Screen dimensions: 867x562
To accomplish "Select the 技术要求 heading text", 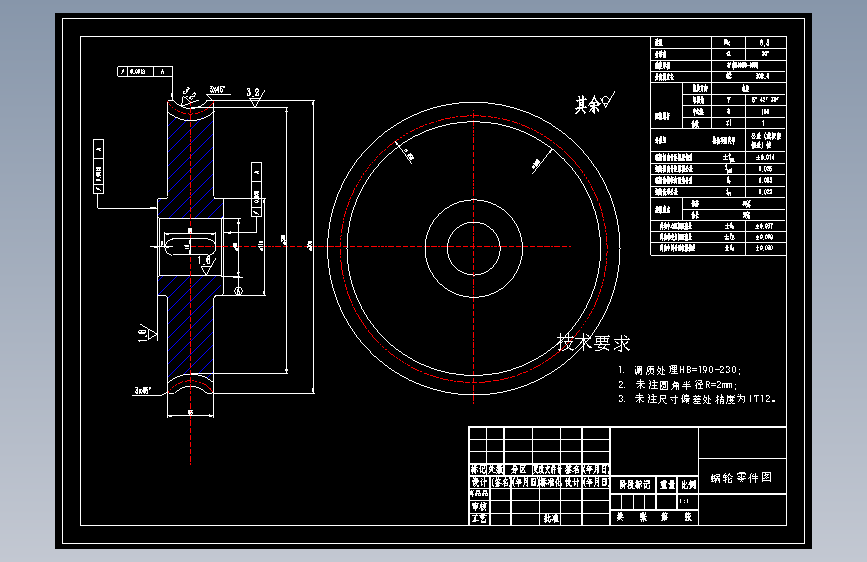I will click(593, 343).
